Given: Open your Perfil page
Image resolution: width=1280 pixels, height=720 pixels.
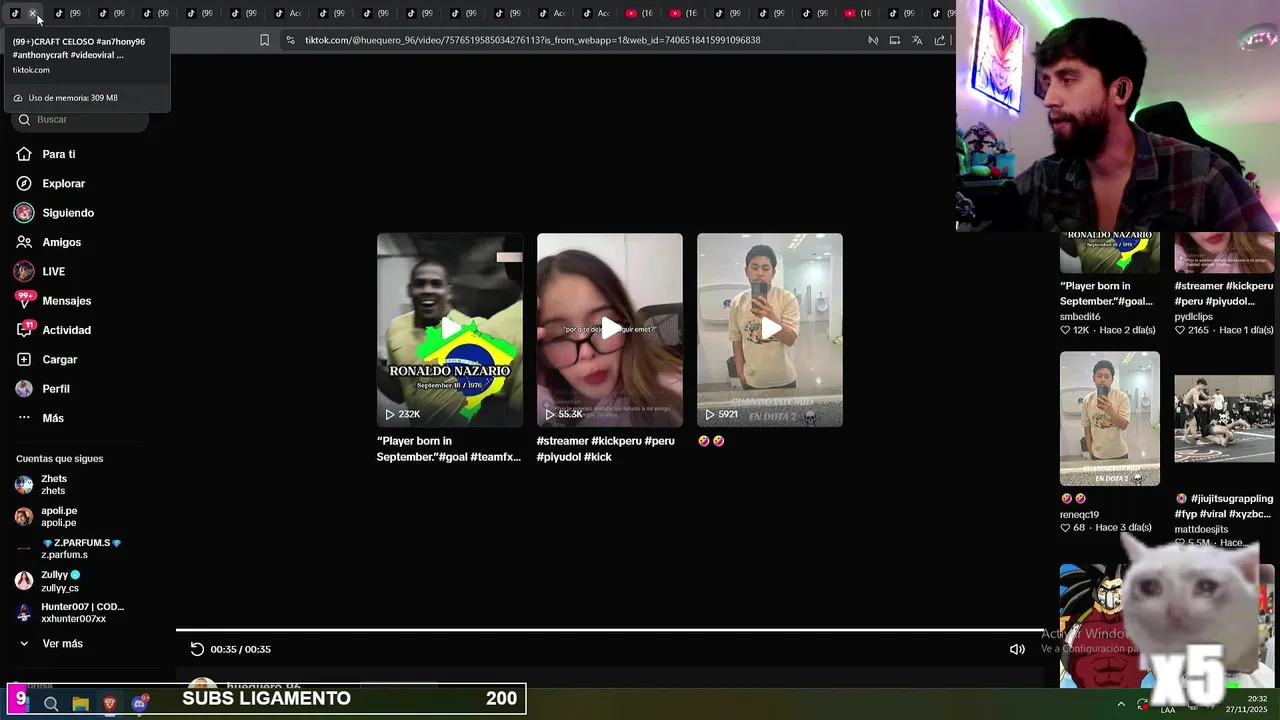Looking at the screenshot, I should 56,389.
